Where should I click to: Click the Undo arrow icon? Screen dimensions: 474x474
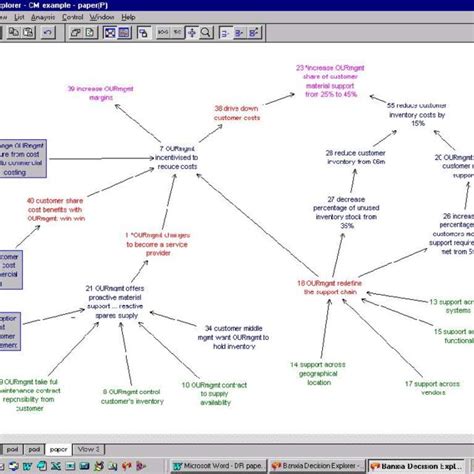tap(48, 32)
